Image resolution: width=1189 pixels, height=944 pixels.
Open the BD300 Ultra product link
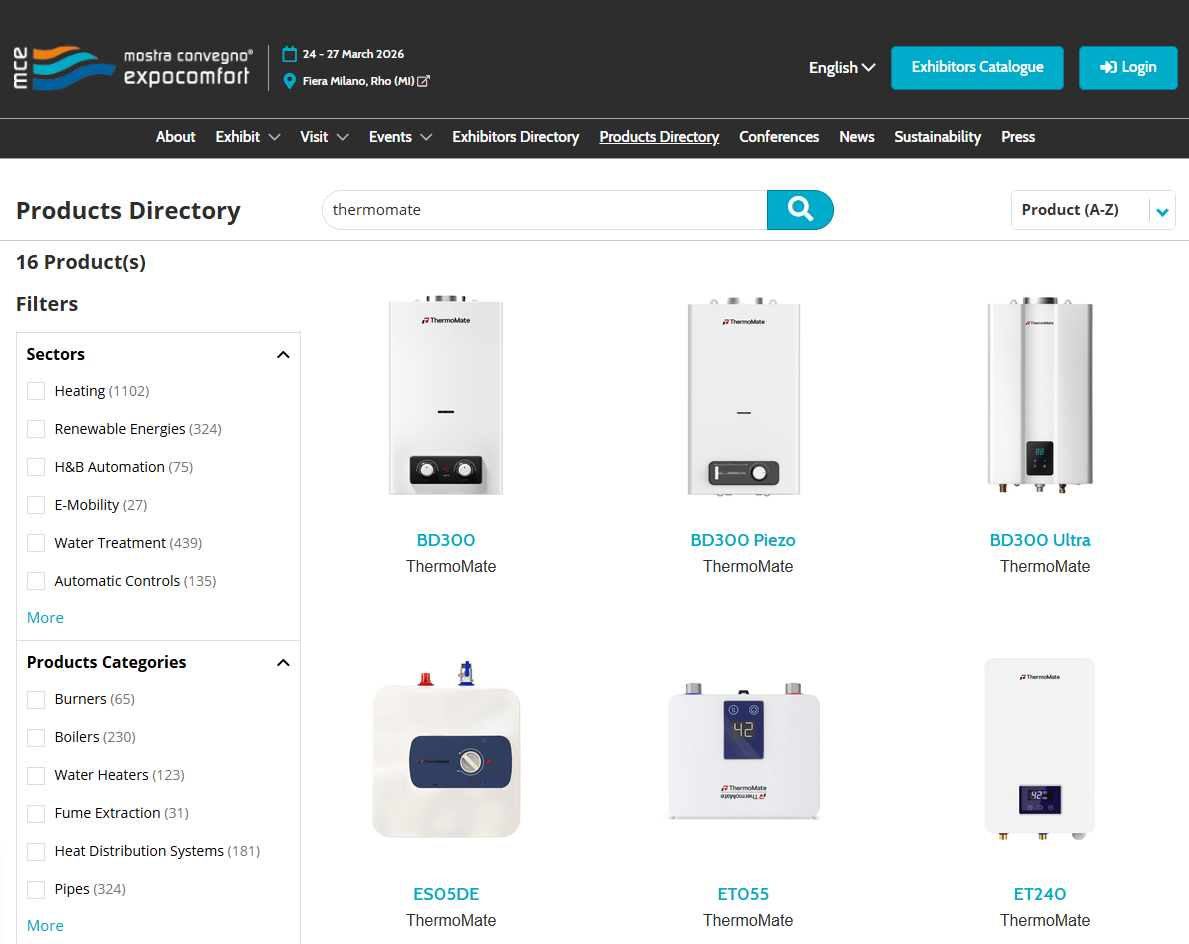point(1039,540)
